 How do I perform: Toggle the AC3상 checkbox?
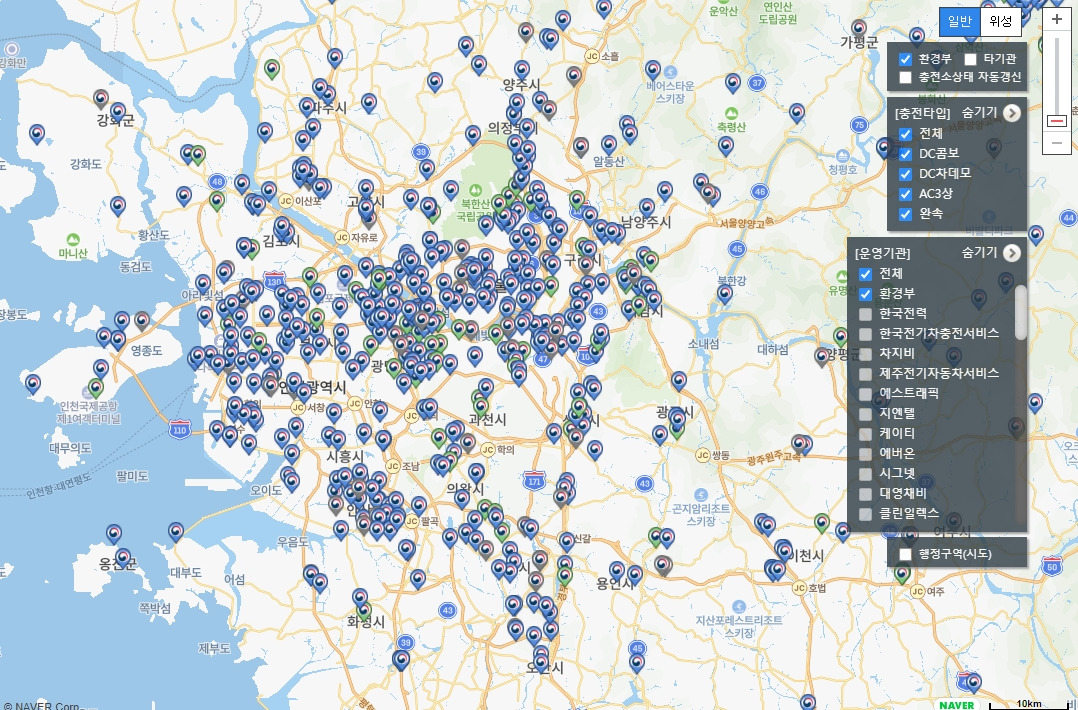(905, 194)
